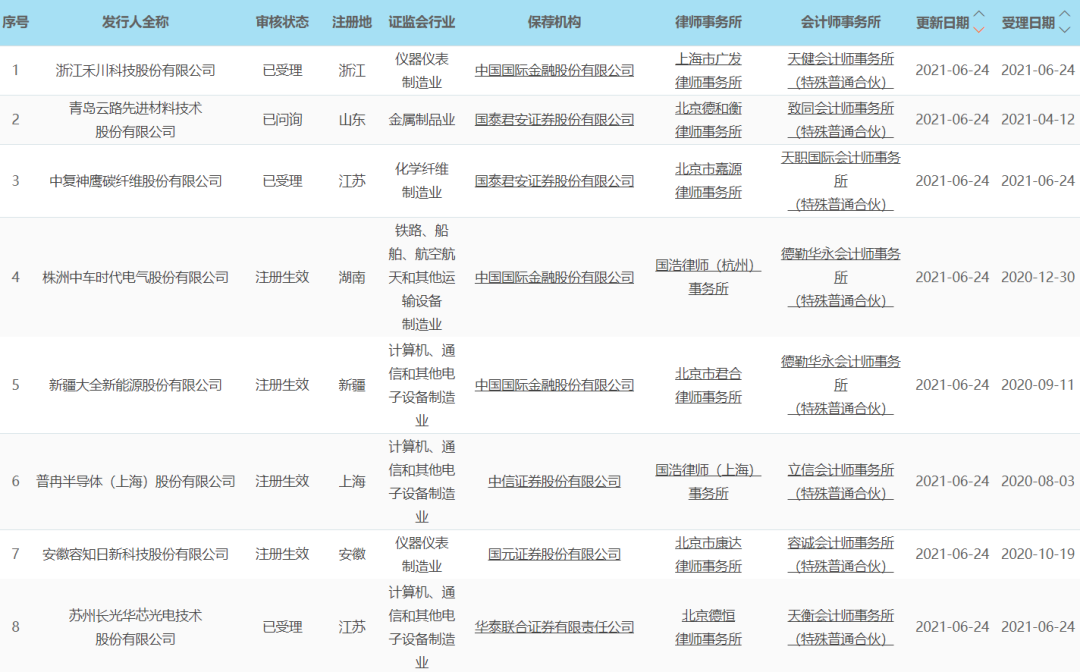This screenshot has width=1080, height=672.
Task: Sort ascending by 受理日期 up arrow
Action: tap(1065, 14)
